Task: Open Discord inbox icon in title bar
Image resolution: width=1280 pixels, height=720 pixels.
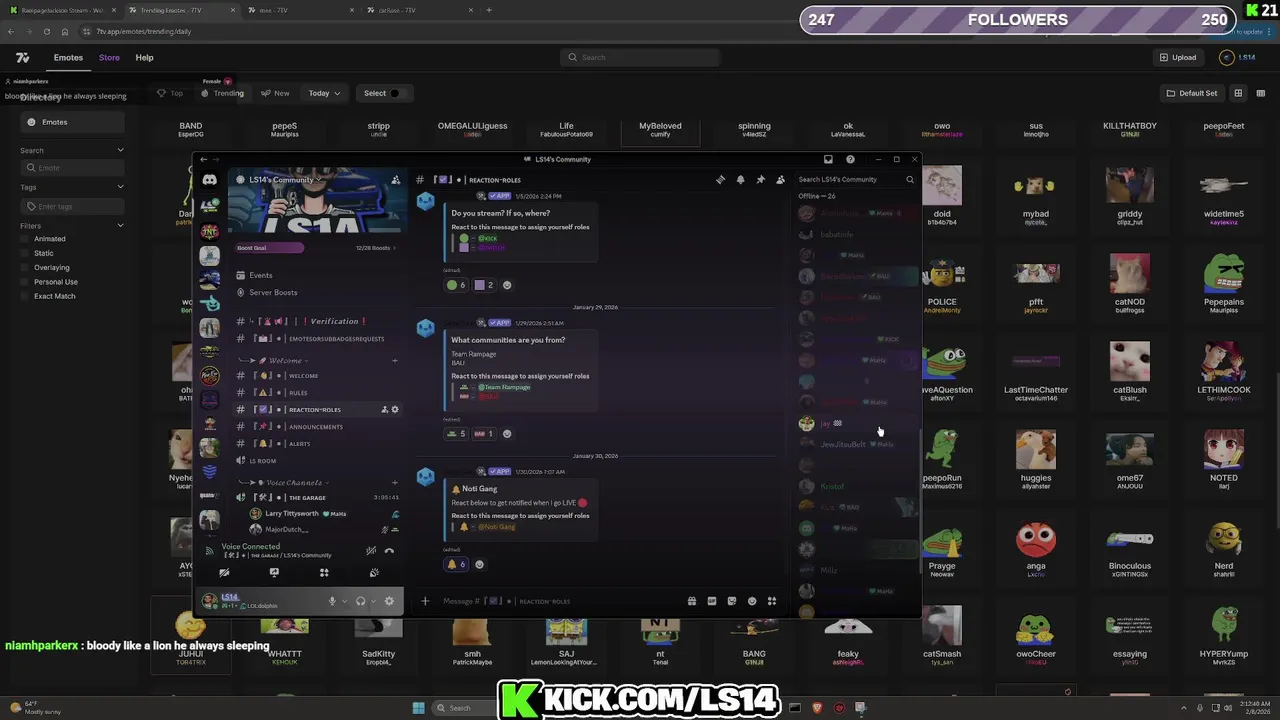Action: tap(828, 159)
